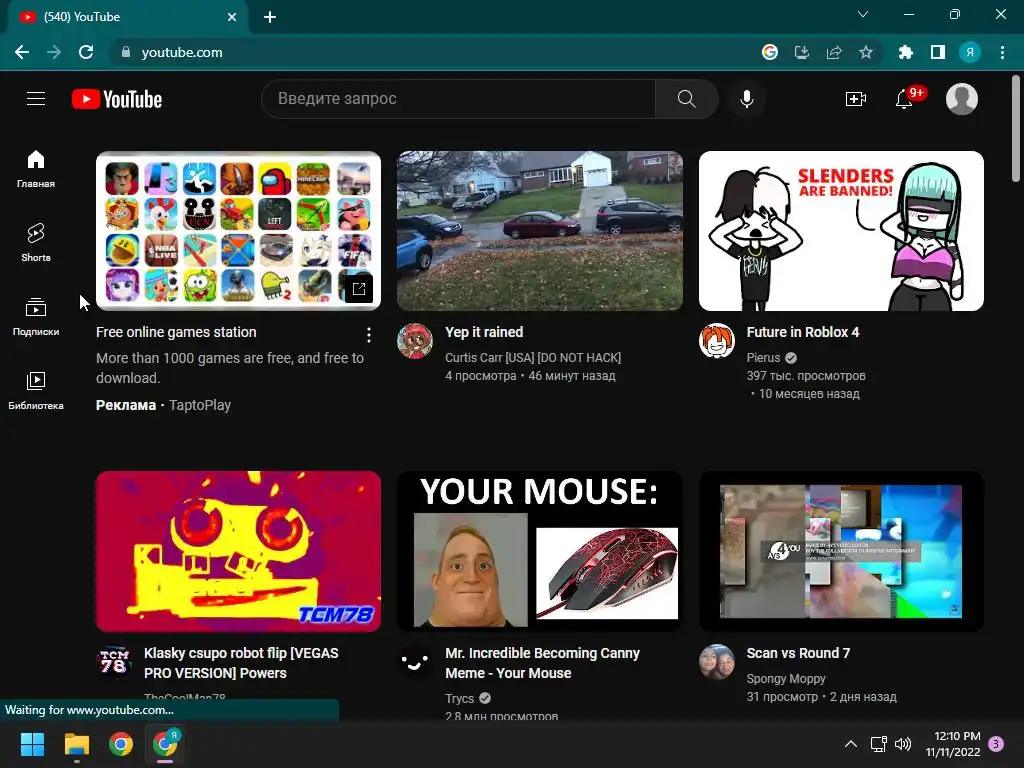Open the YouTube account avatar menu
The width and height of the screenshot is (1024, 768).
pyautogui.click(x=961, y=99)
